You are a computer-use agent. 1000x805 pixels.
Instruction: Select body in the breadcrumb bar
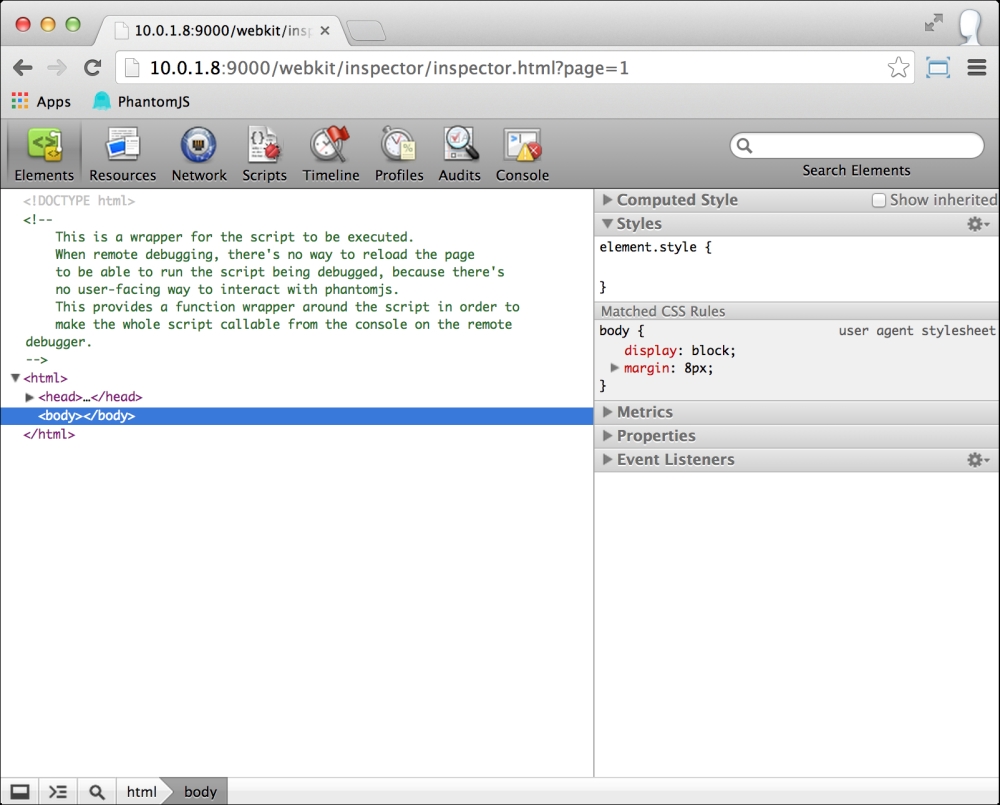[200, 792]
